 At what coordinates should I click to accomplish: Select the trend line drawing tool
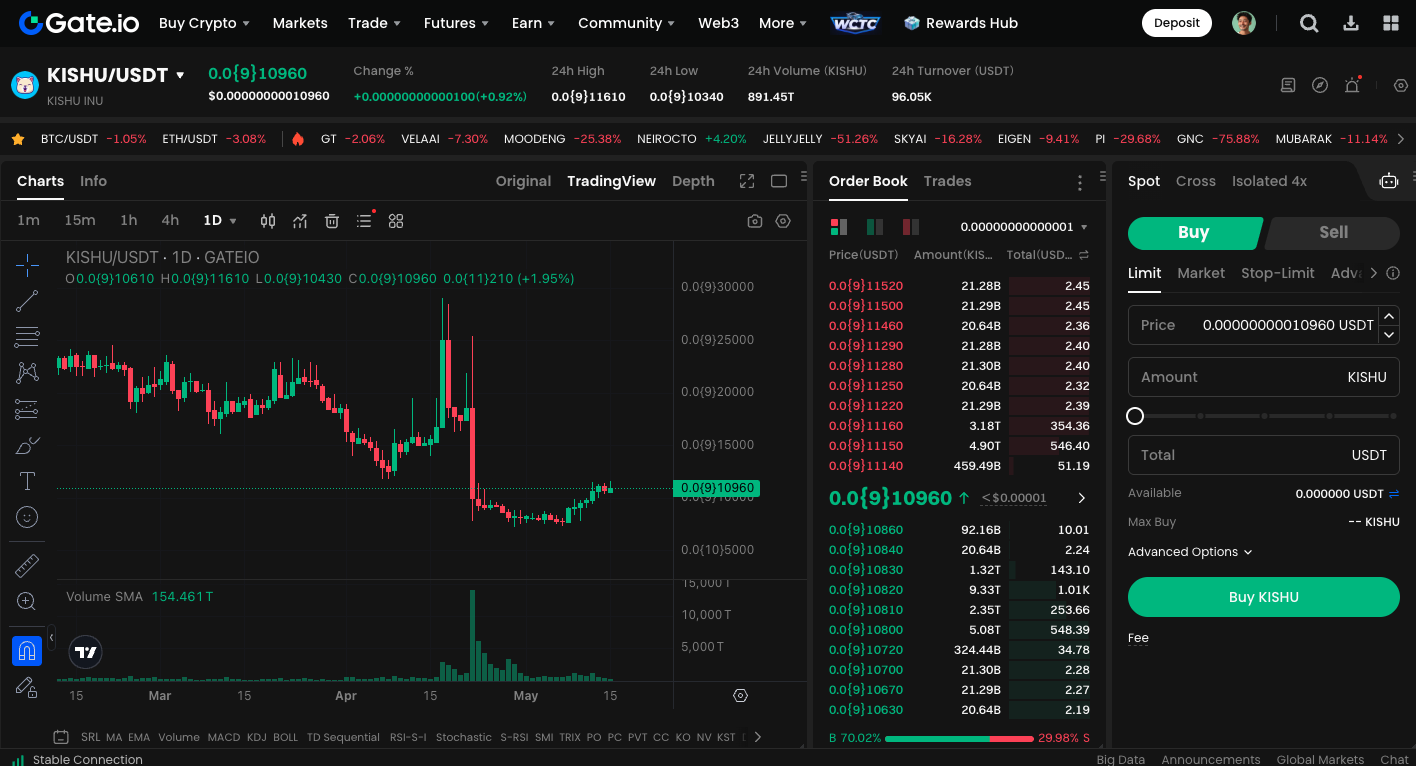coord(27,300)
